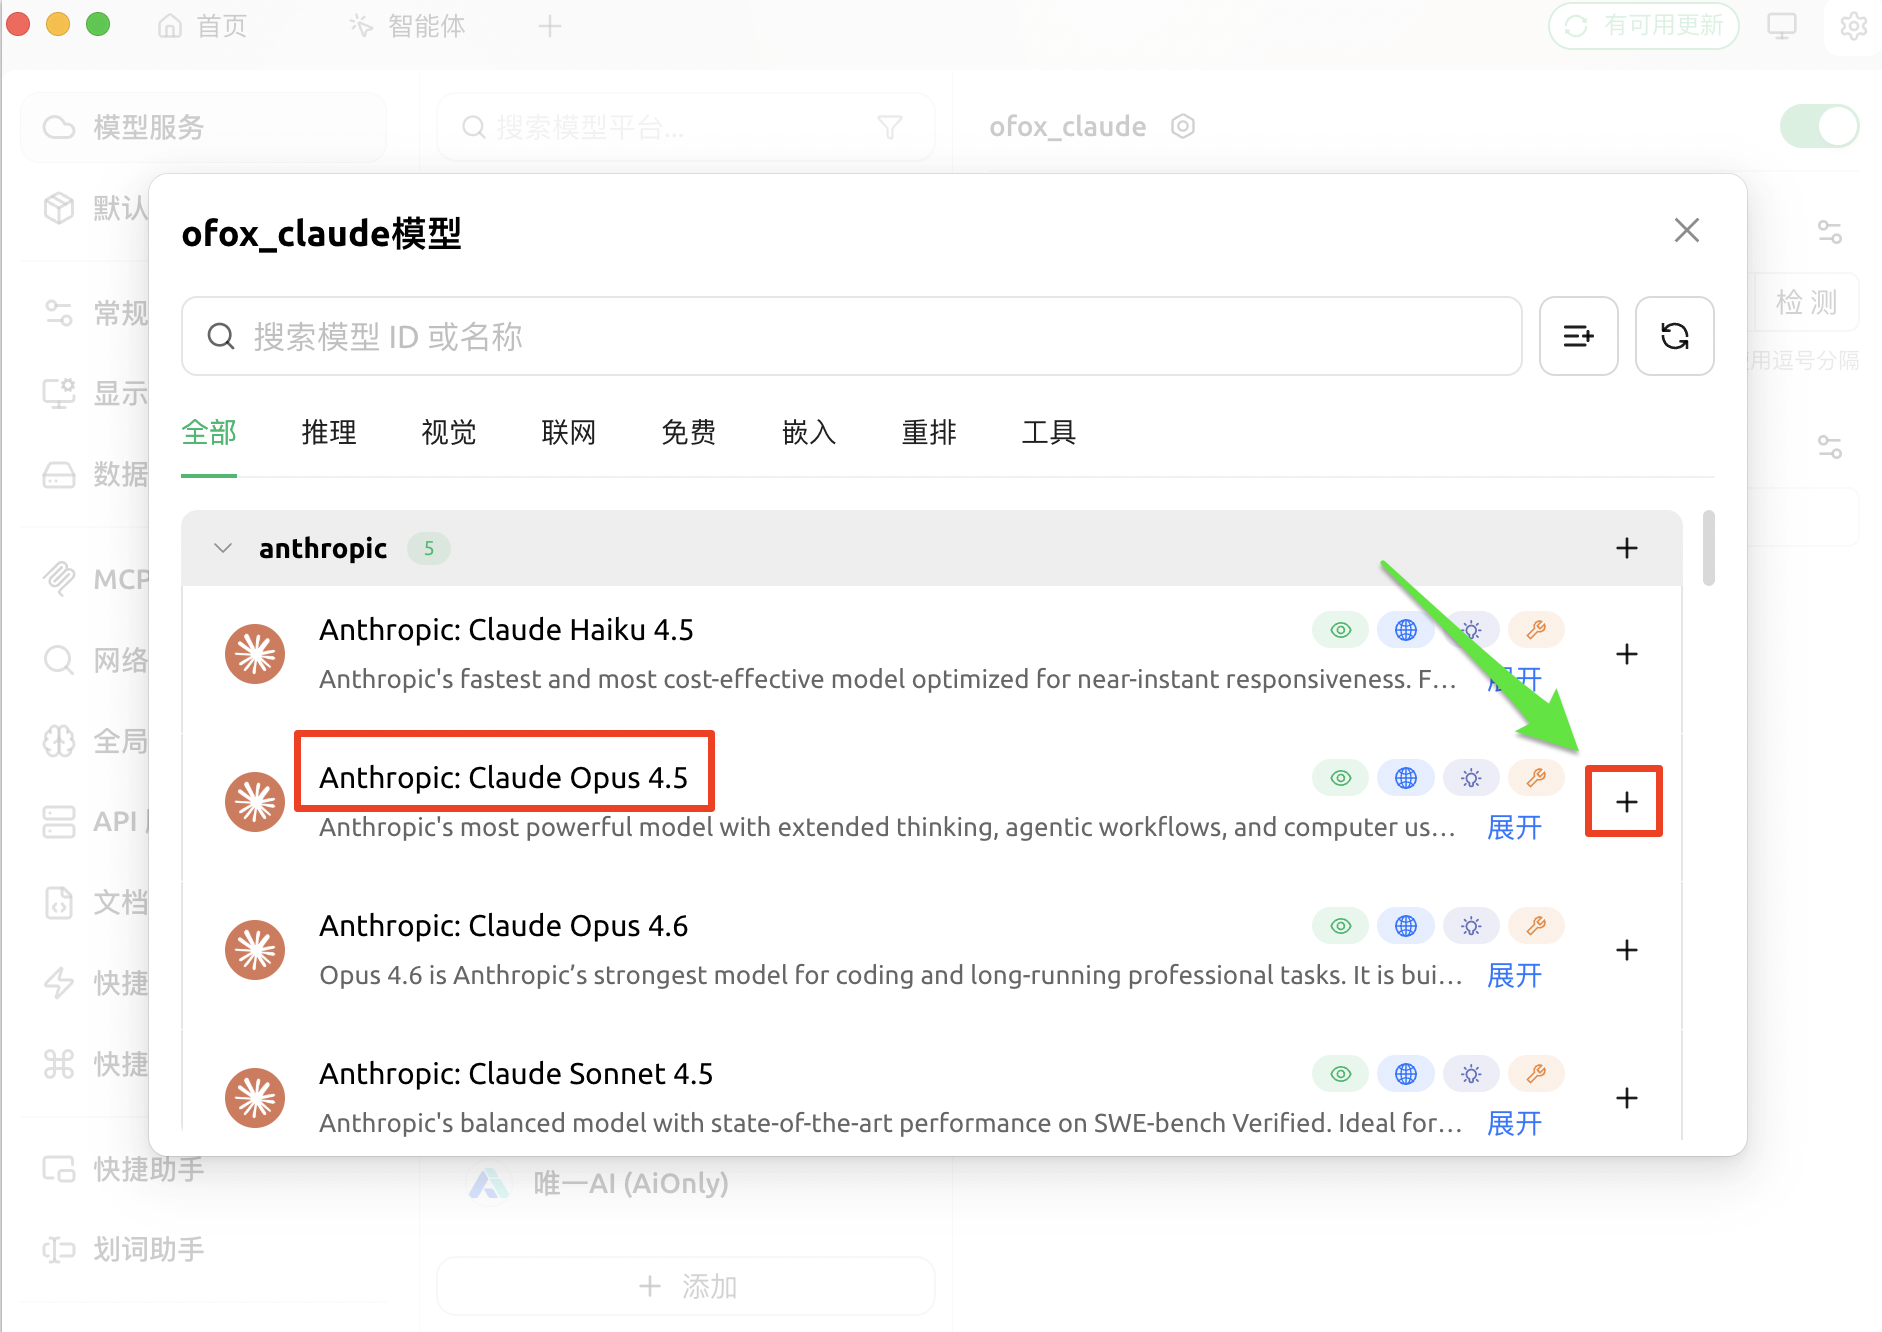Image resolution: width=1882 pixels, height=1332 pixels.
Task: Click the vision eye icon for Claude Haiku 4.5
Action: click(x=1340, y=630)
